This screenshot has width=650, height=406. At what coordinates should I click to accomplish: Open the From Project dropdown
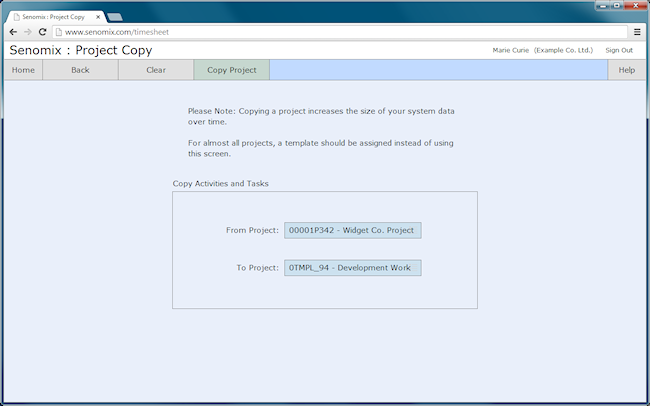pos(353,230)
